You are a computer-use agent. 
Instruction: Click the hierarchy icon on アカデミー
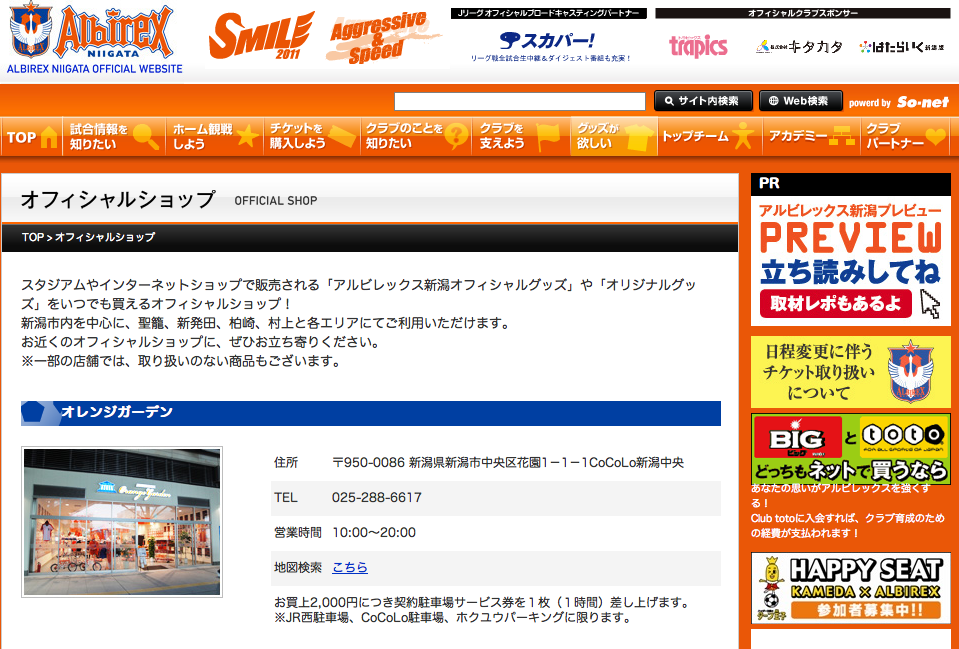pyautogui.click(x=841, y=137)
